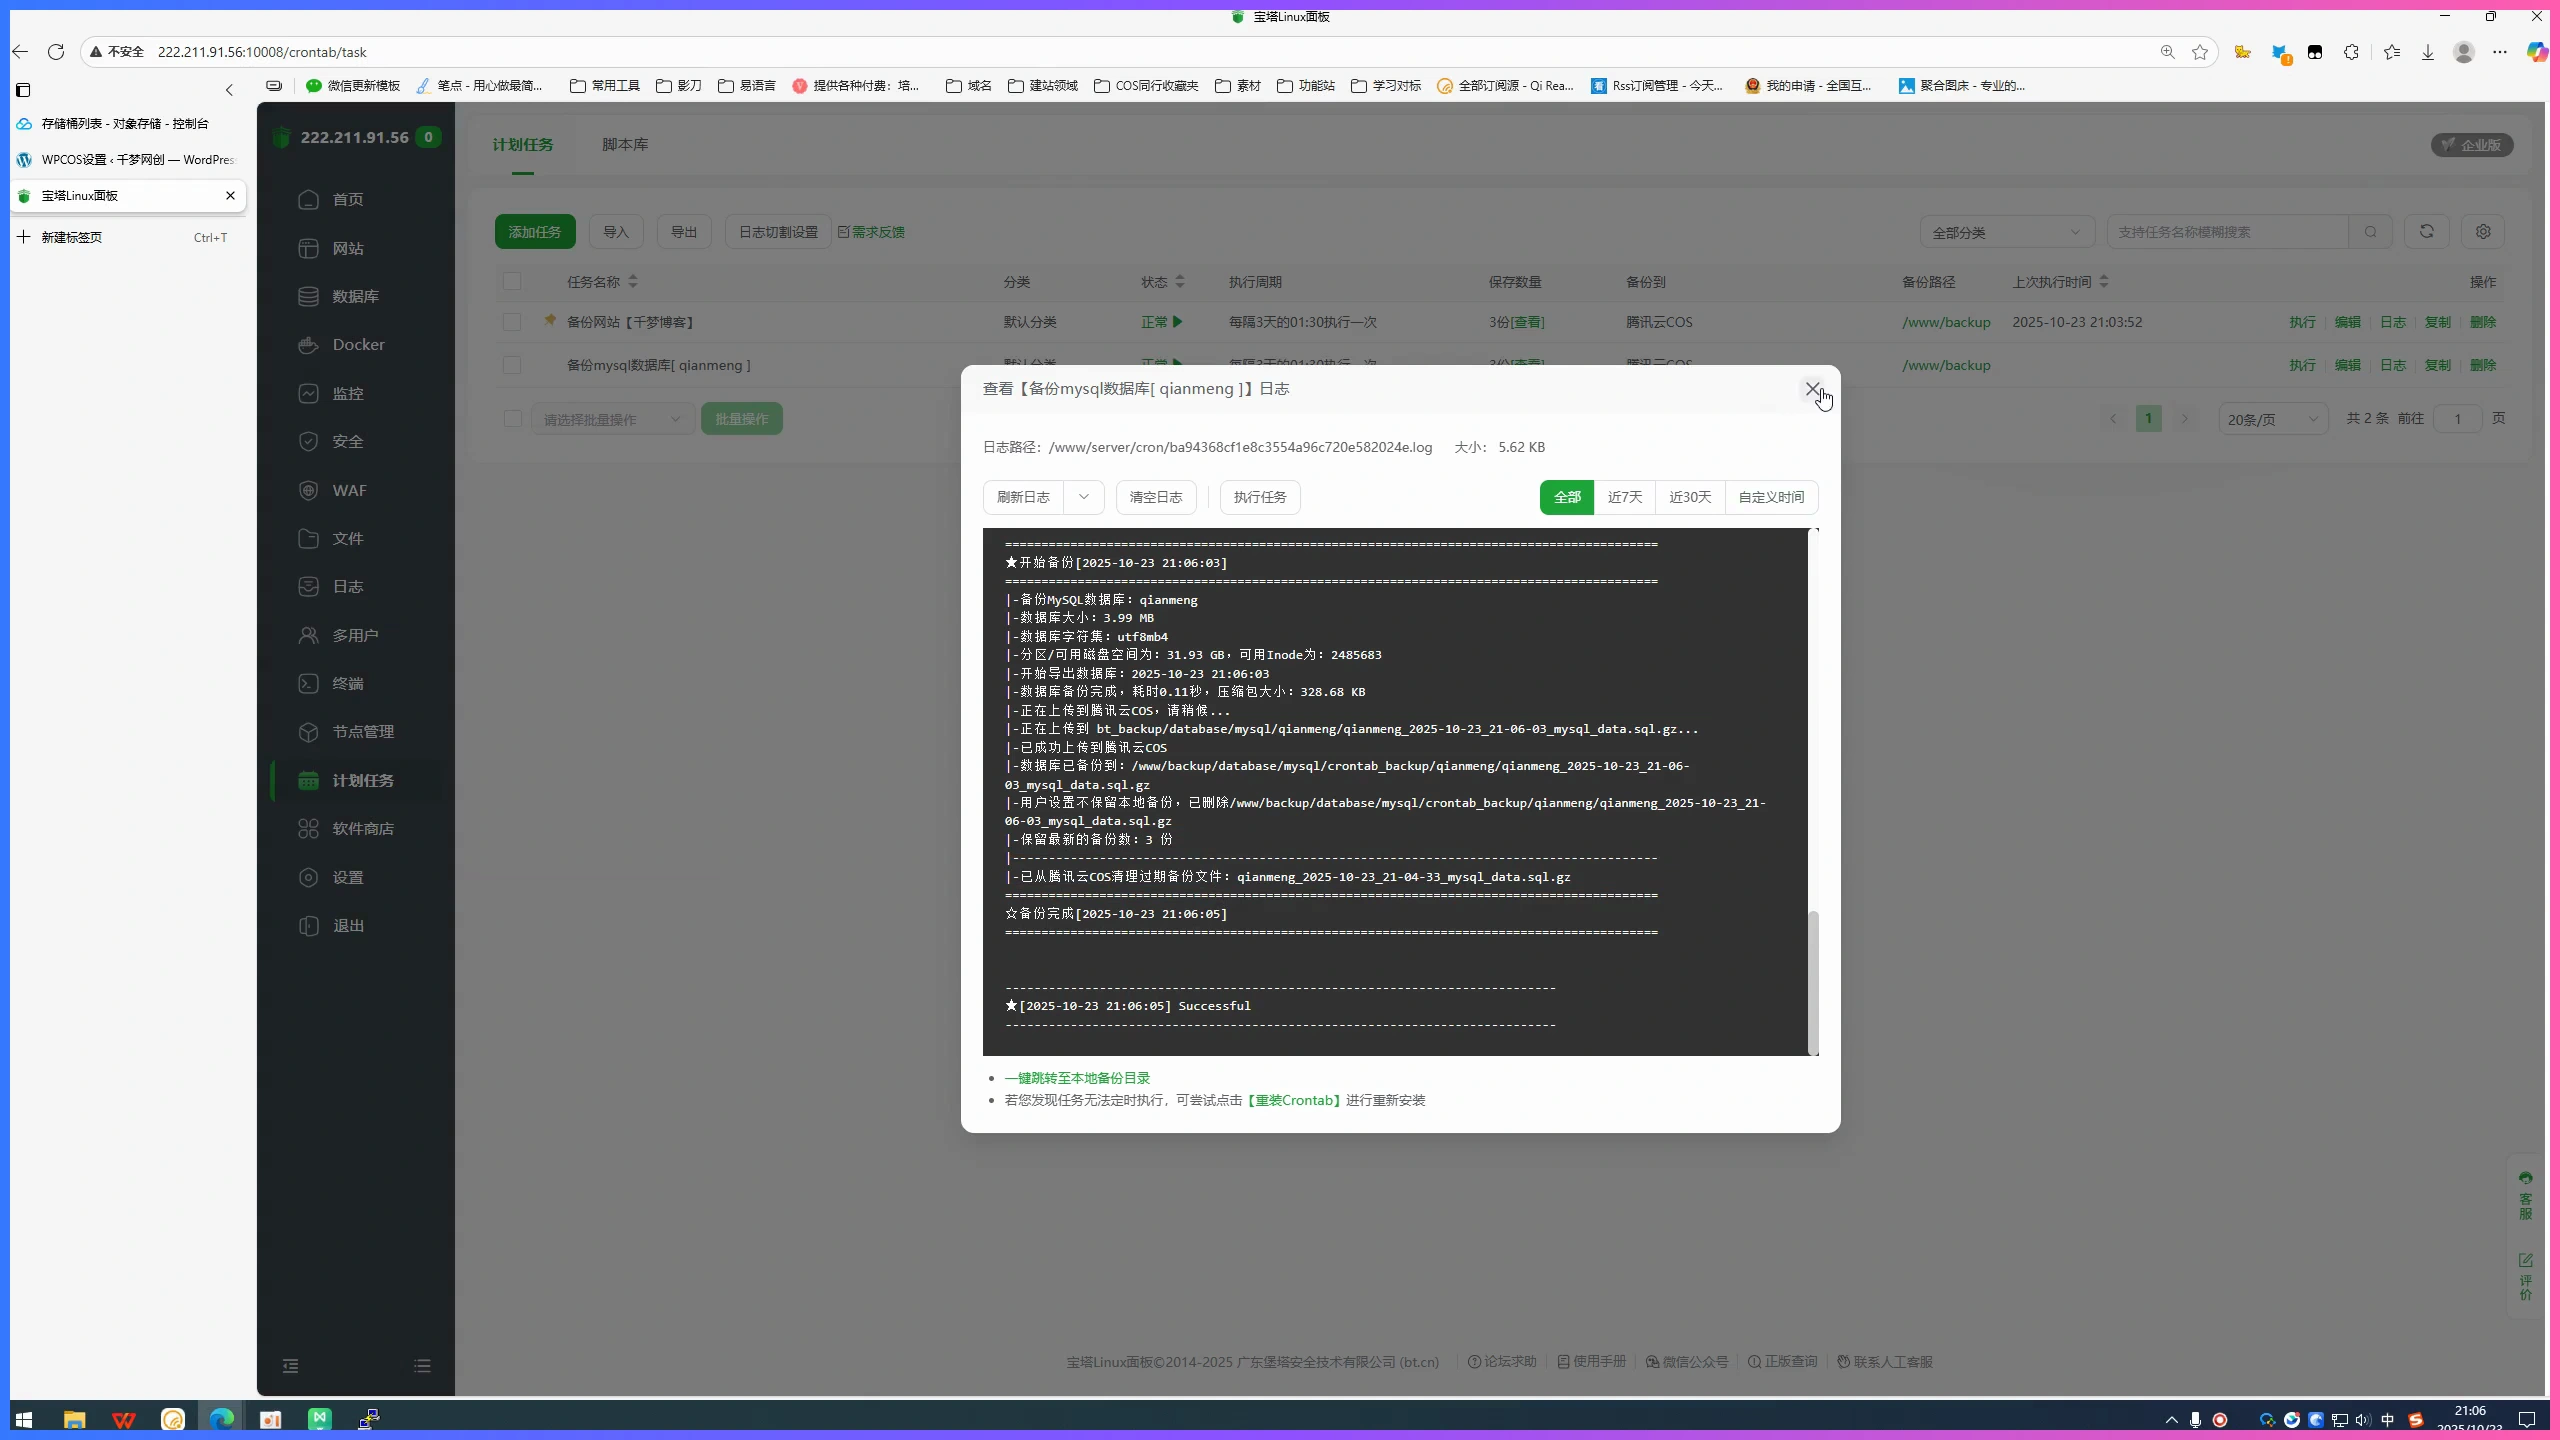Click the 清空日志 button
This screenshot has width=2560, height=1440.
pyautogui.click(x=1156, y=497)
